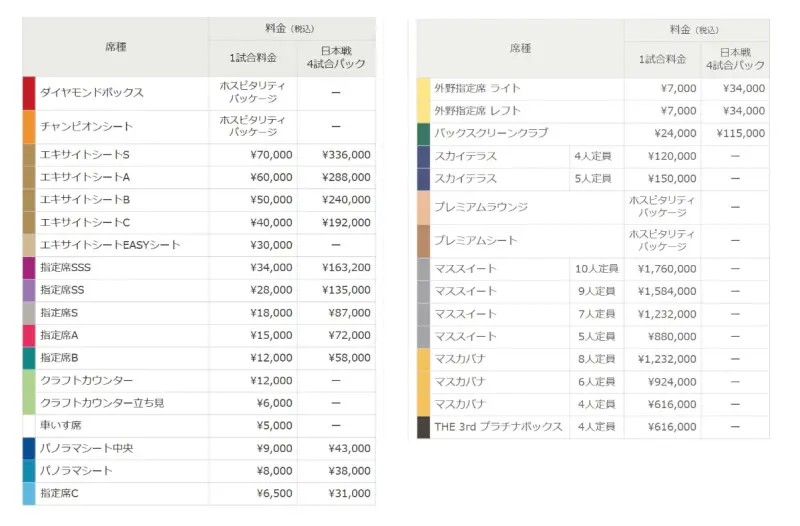Image resolution: width=800 pixels, height=526 pixels.
Task: Click the プレミアムラウンジ seat name
Action: point(481,207)
